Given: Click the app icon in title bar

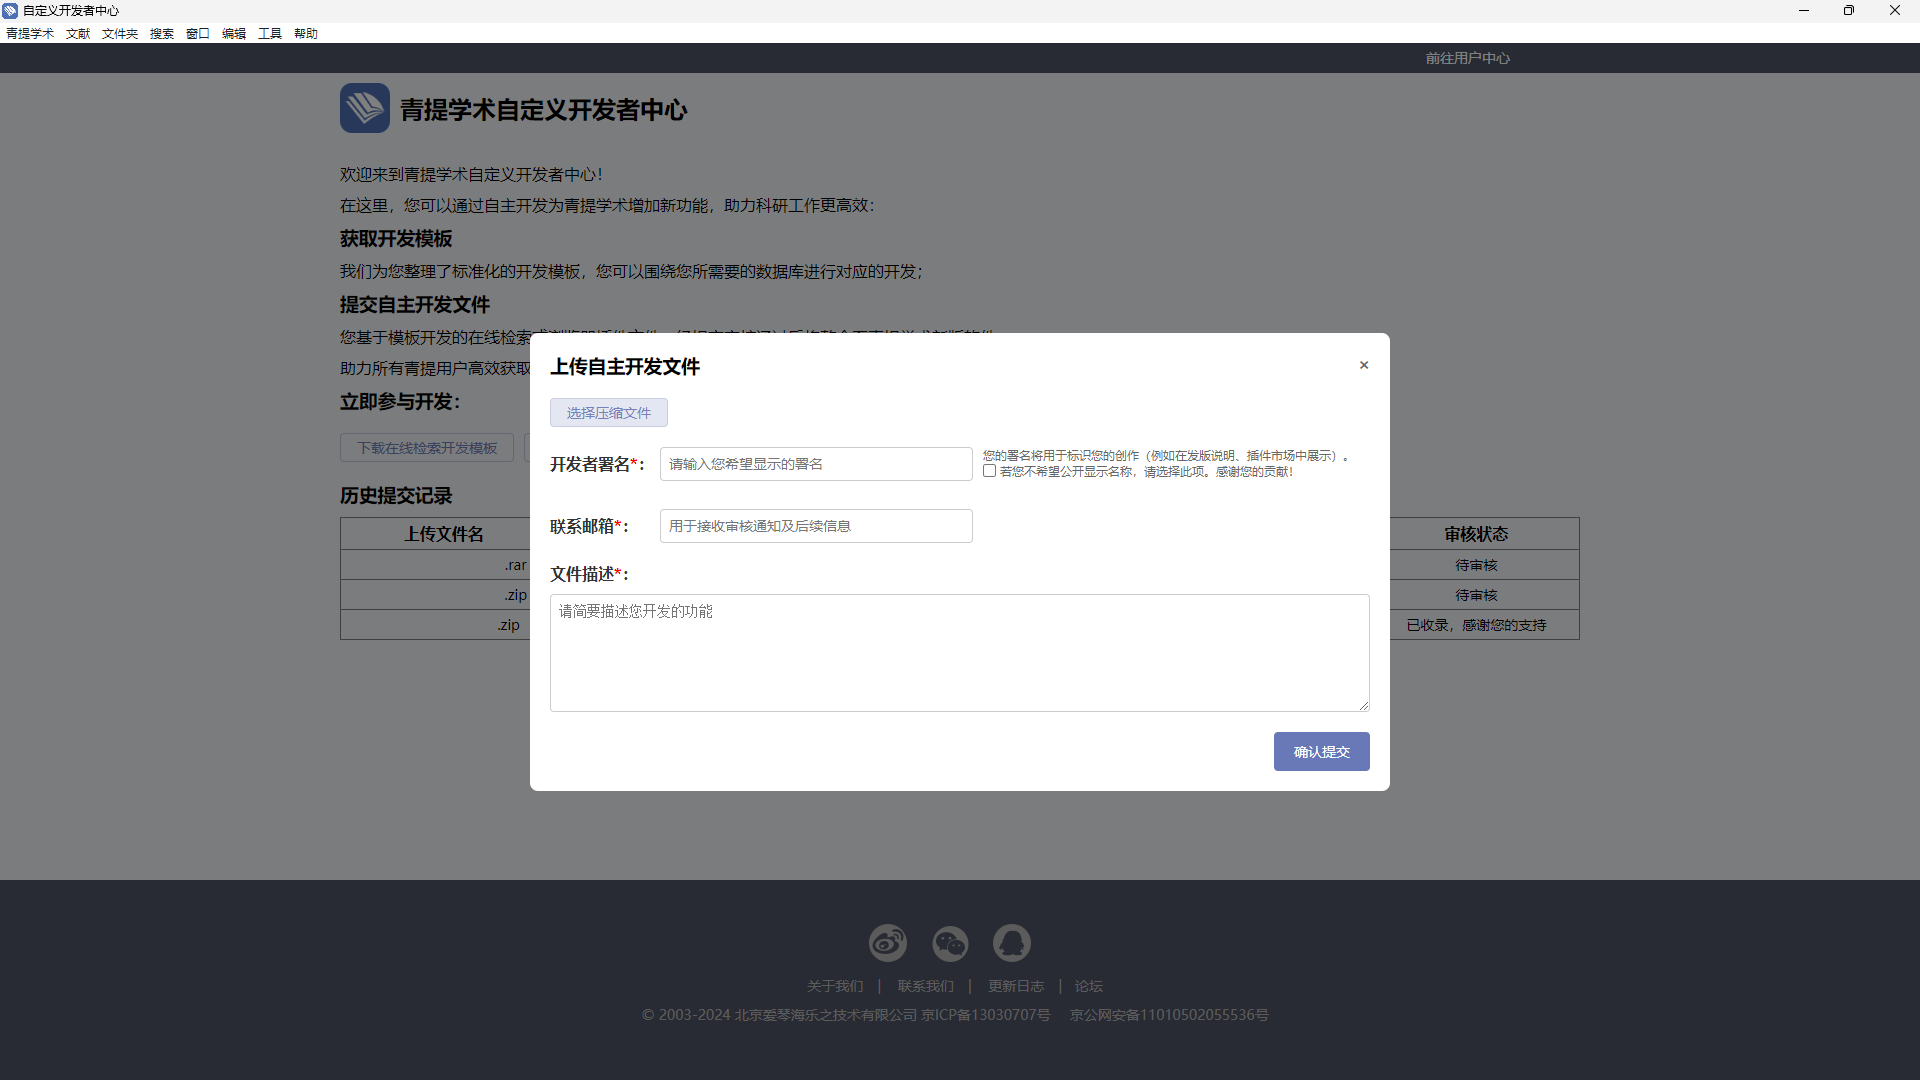Looking at the screenshot, I should (10, 10).
